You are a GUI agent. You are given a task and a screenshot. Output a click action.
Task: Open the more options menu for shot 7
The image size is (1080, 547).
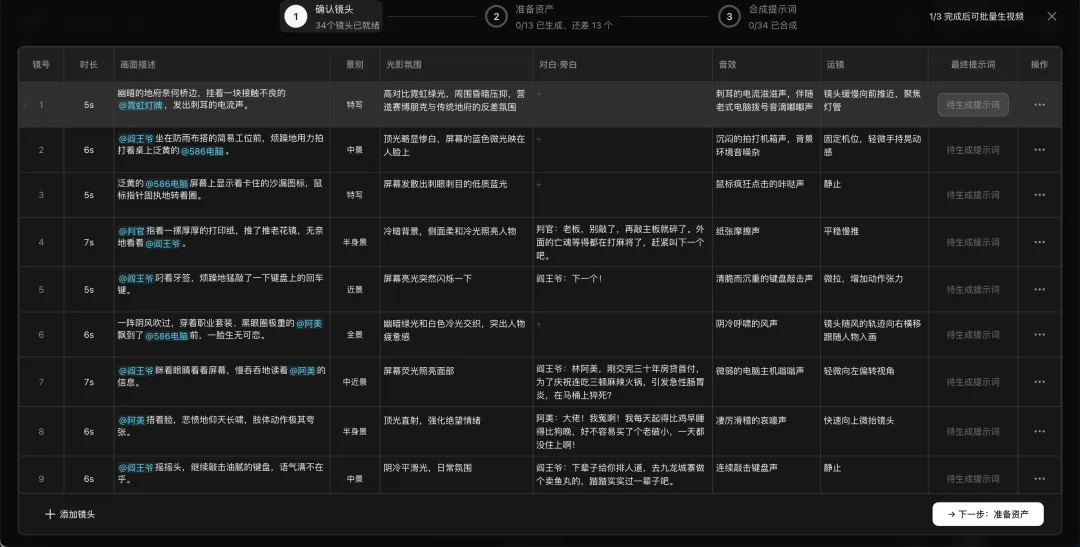coord(1039,382)
